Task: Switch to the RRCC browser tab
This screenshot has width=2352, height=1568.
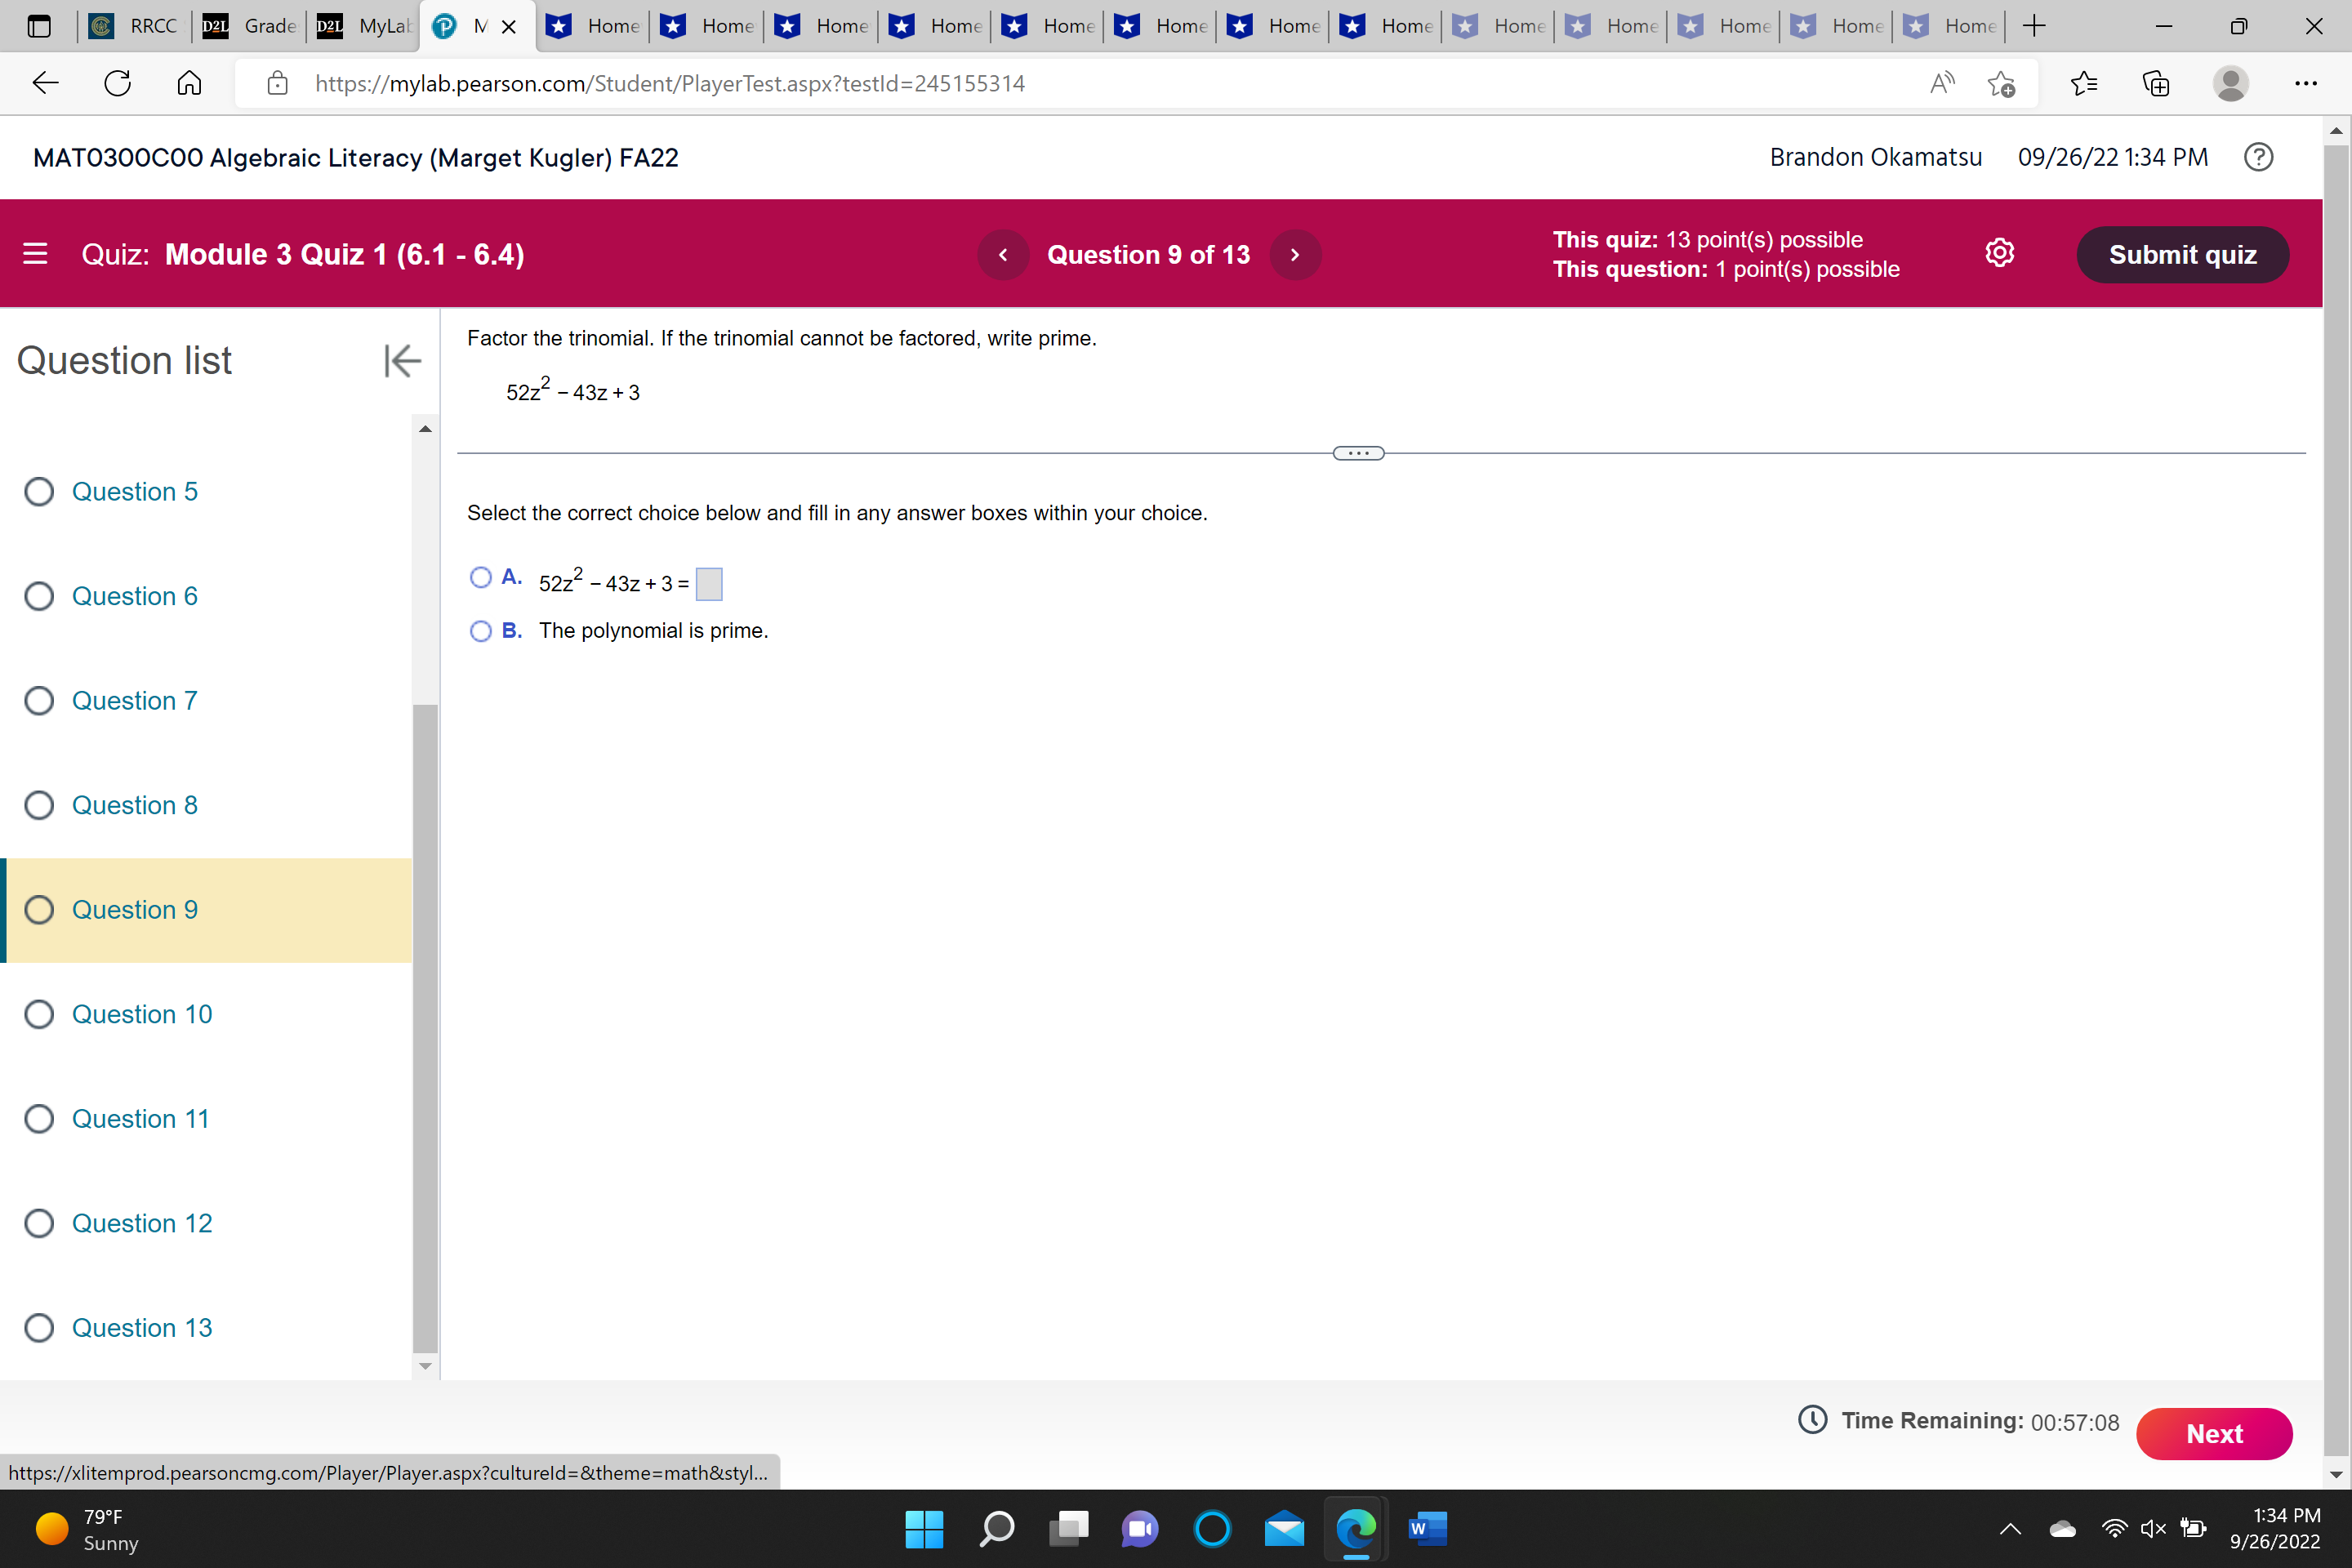Action: pyautogui.click(x=134, y=26)
